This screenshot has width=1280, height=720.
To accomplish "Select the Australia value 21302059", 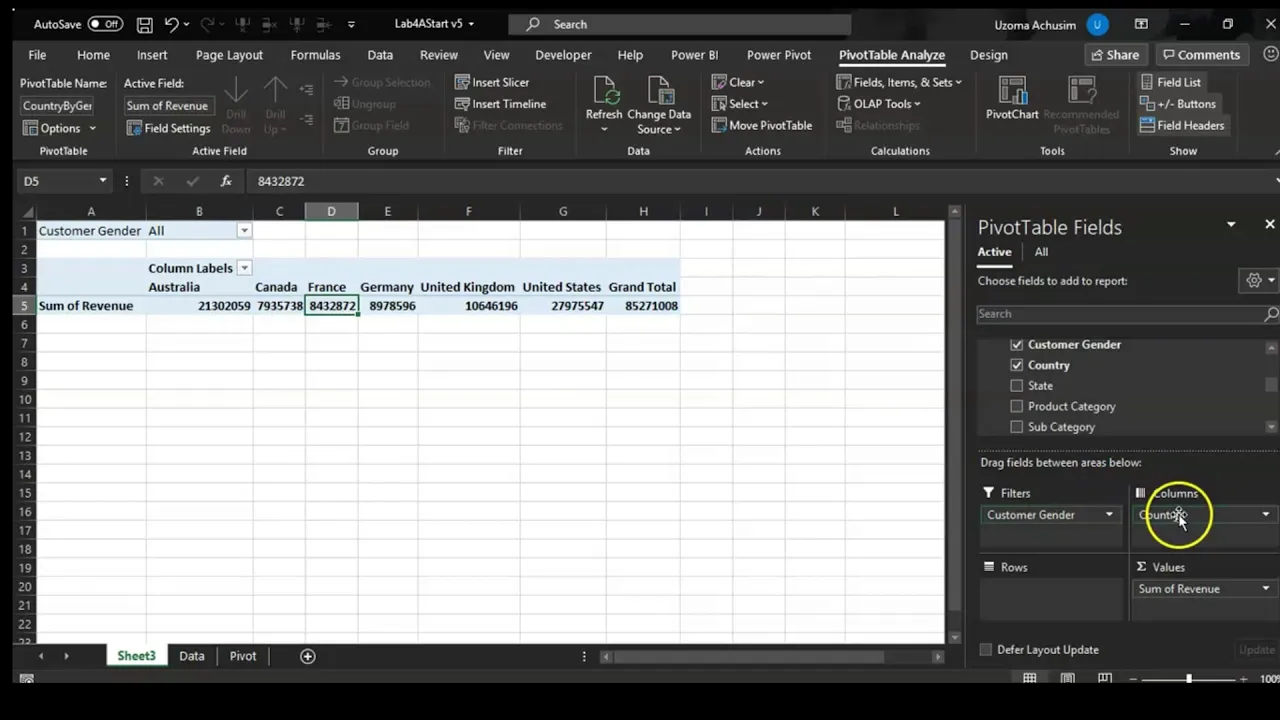I will coord(199,306).
